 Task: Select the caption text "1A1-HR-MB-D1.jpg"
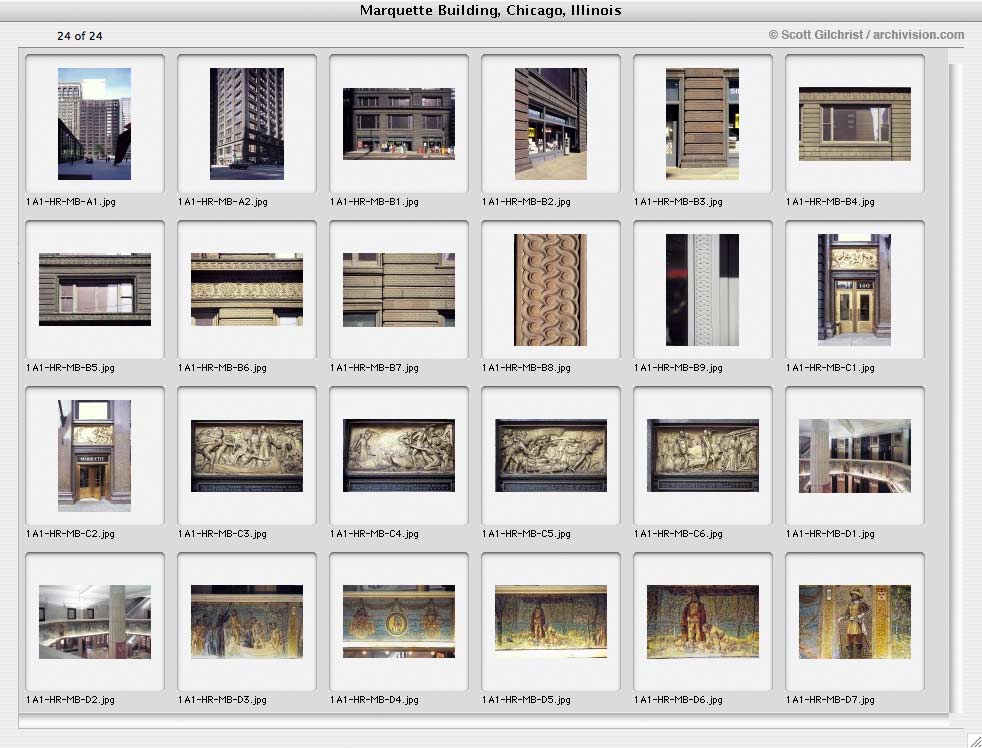pyautogui.click(x=830, y=534)
